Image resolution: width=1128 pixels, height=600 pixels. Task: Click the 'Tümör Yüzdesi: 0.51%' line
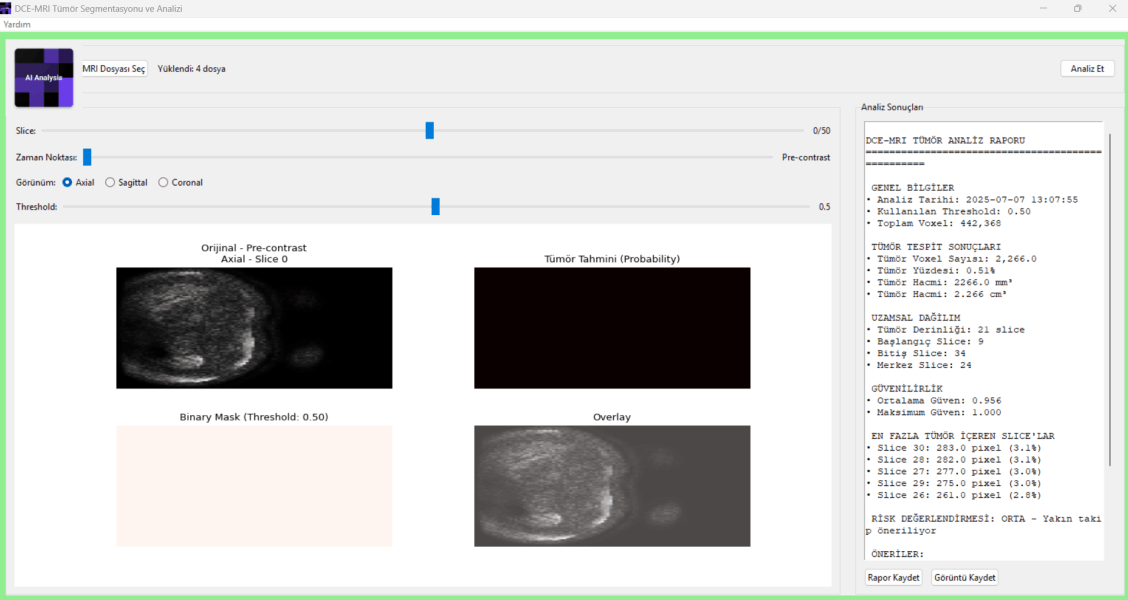click(930, 271)
